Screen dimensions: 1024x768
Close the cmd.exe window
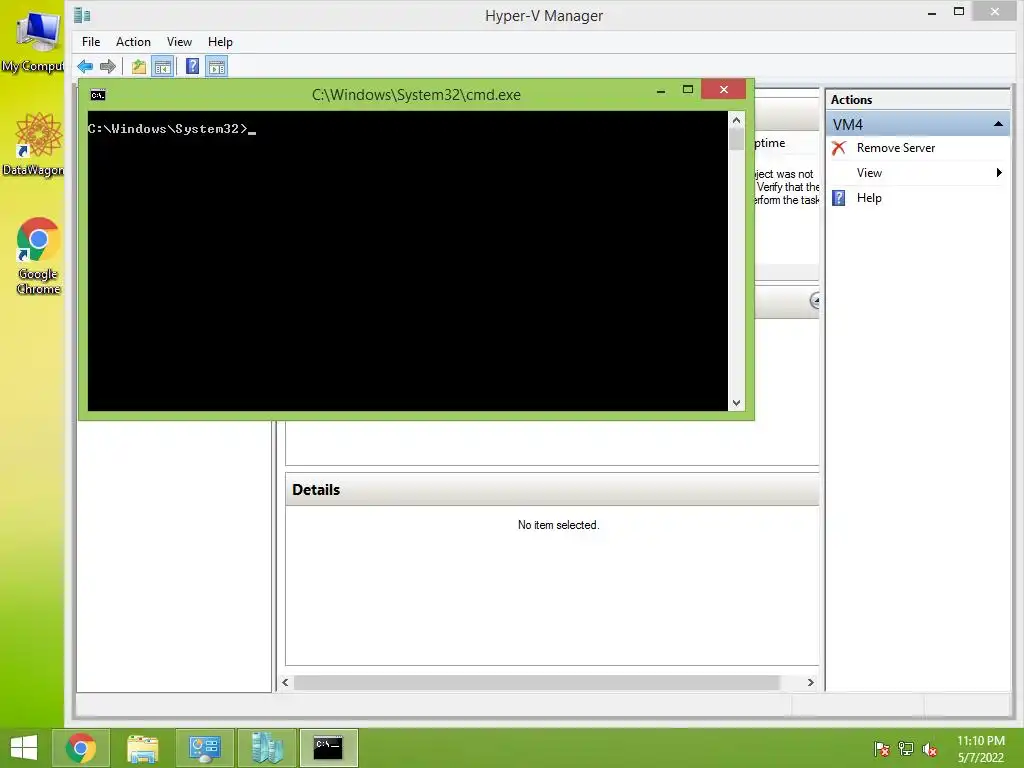(724, 89)
